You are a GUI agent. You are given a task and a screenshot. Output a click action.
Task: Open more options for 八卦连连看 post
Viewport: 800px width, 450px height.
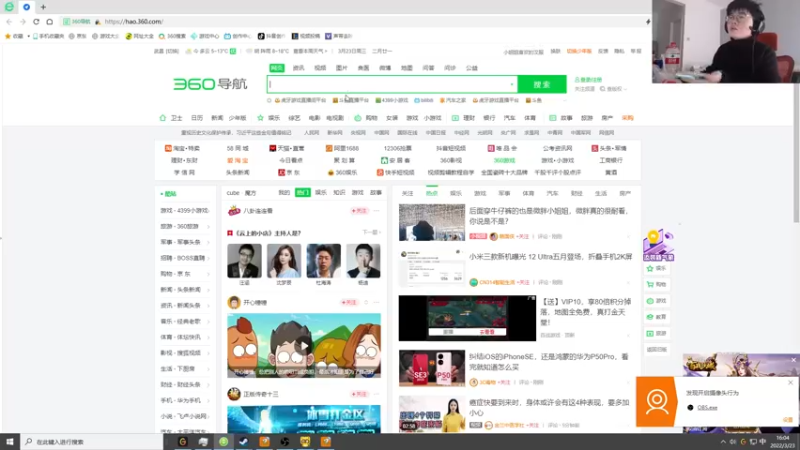(x=377, y=211)
